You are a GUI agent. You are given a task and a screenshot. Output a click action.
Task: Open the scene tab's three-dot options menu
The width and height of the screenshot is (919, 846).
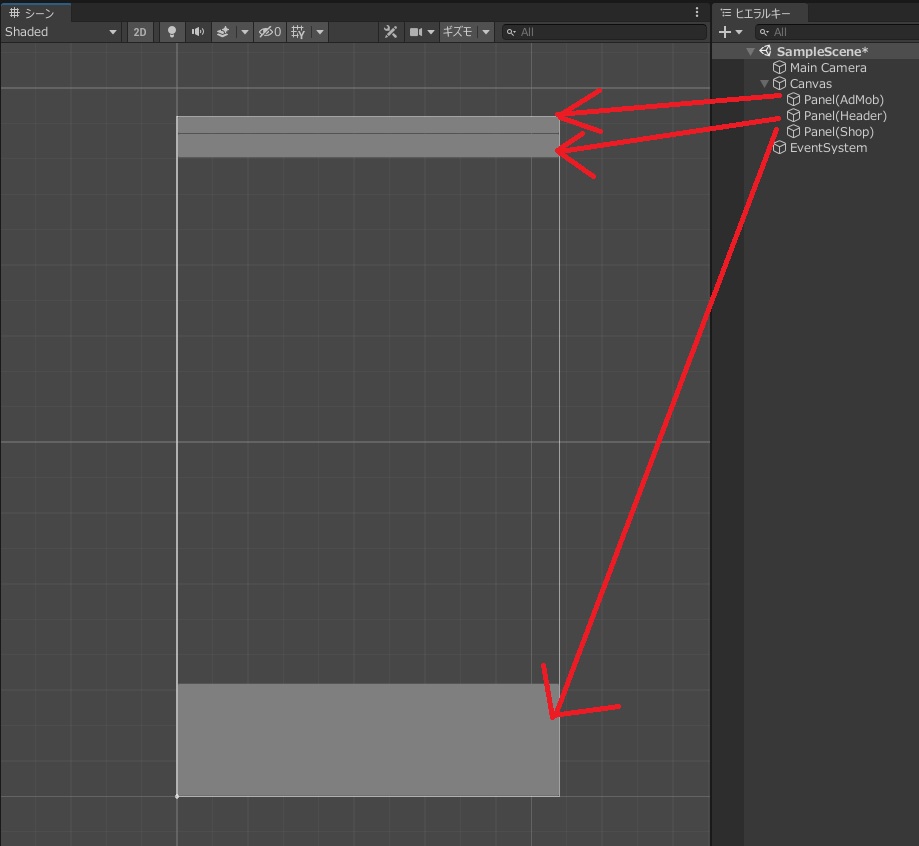(x=697, y=12)
